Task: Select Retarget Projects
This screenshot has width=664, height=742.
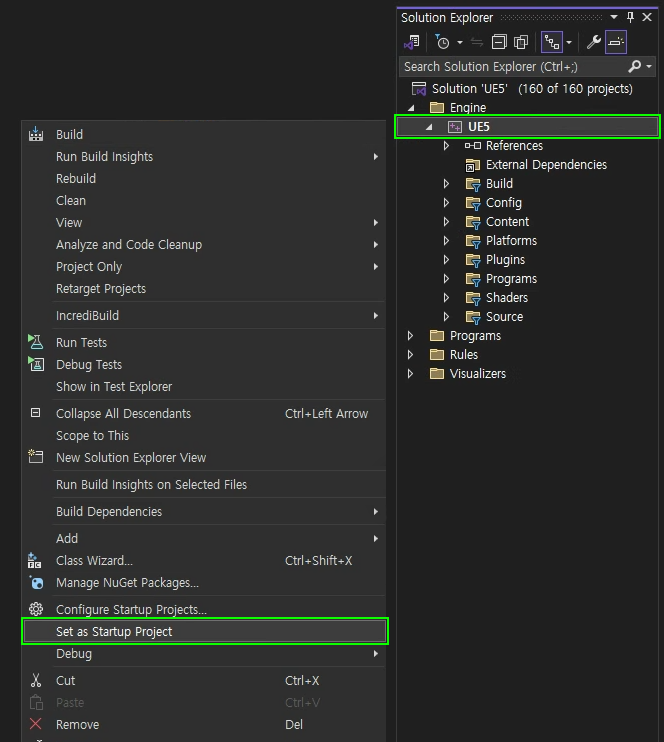Action: 101,289
